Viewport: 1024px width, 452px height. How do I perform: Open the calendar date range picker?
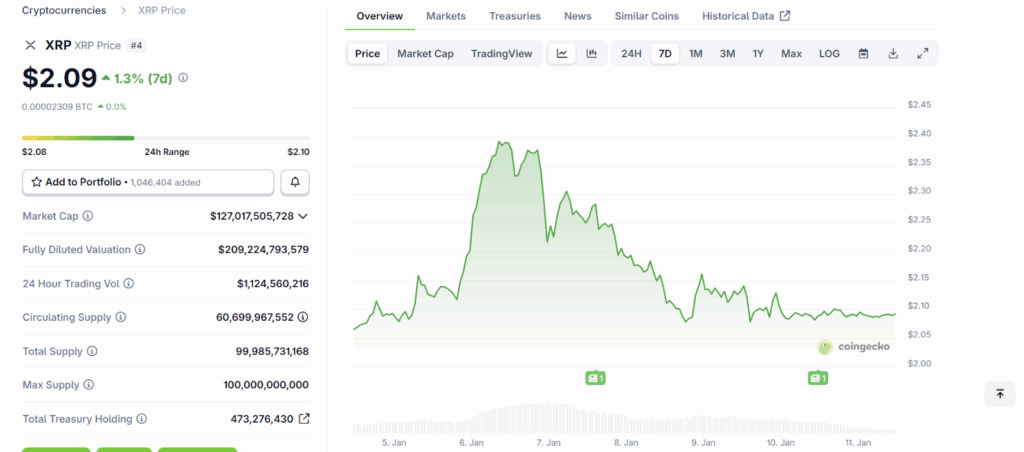tap(863, 54)
